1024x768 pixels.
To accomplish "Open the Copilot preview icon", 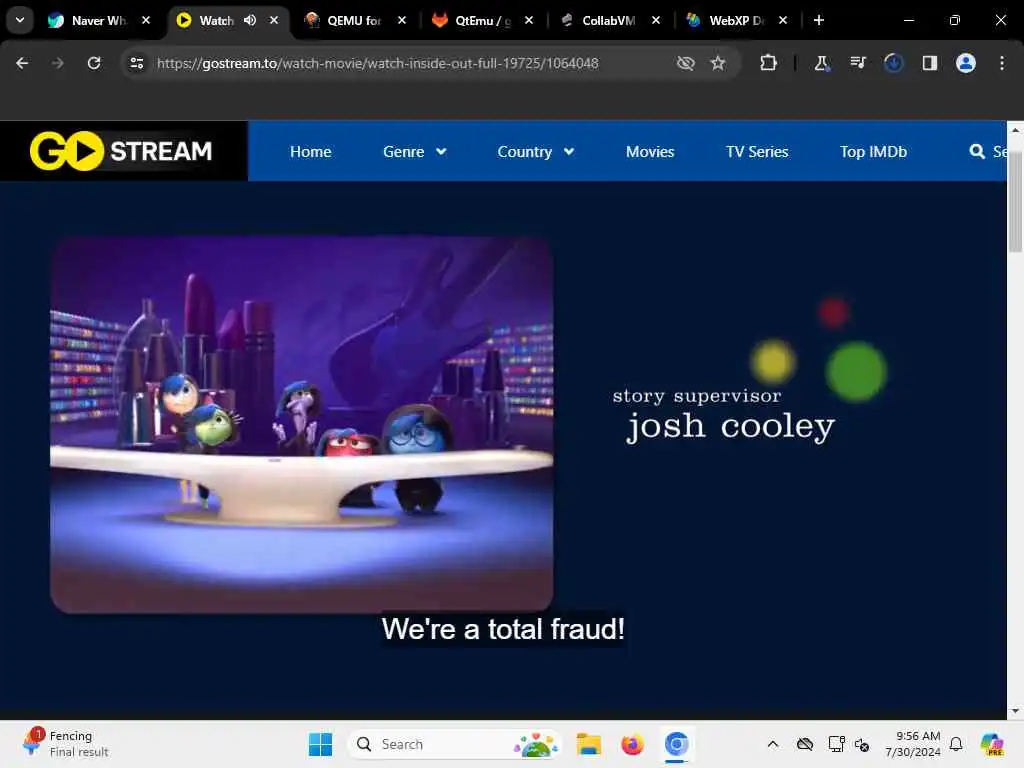I will 992,744.
